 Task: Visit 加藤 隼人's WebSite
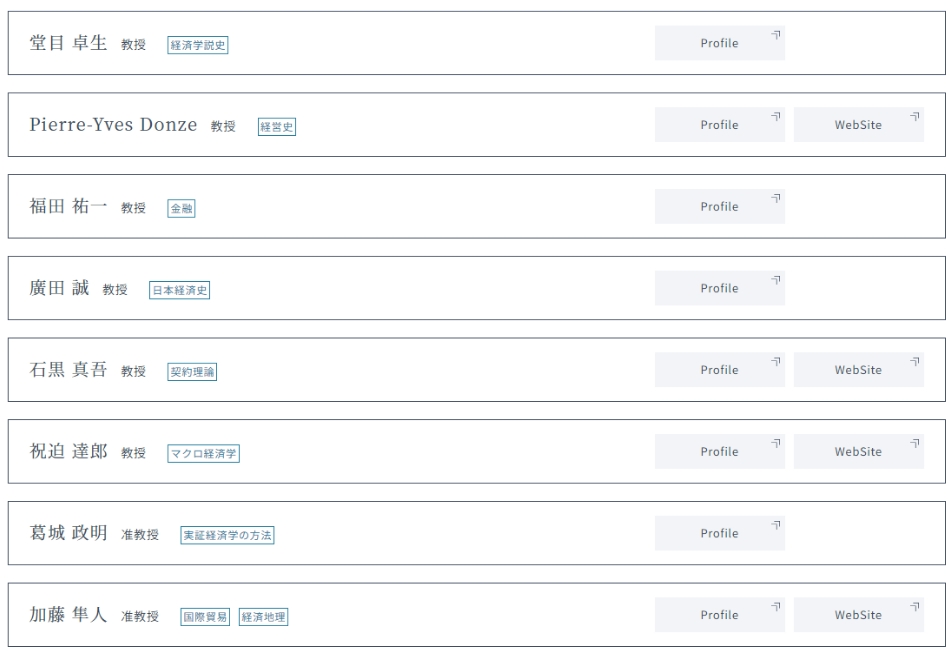click(x=859, y=615)
